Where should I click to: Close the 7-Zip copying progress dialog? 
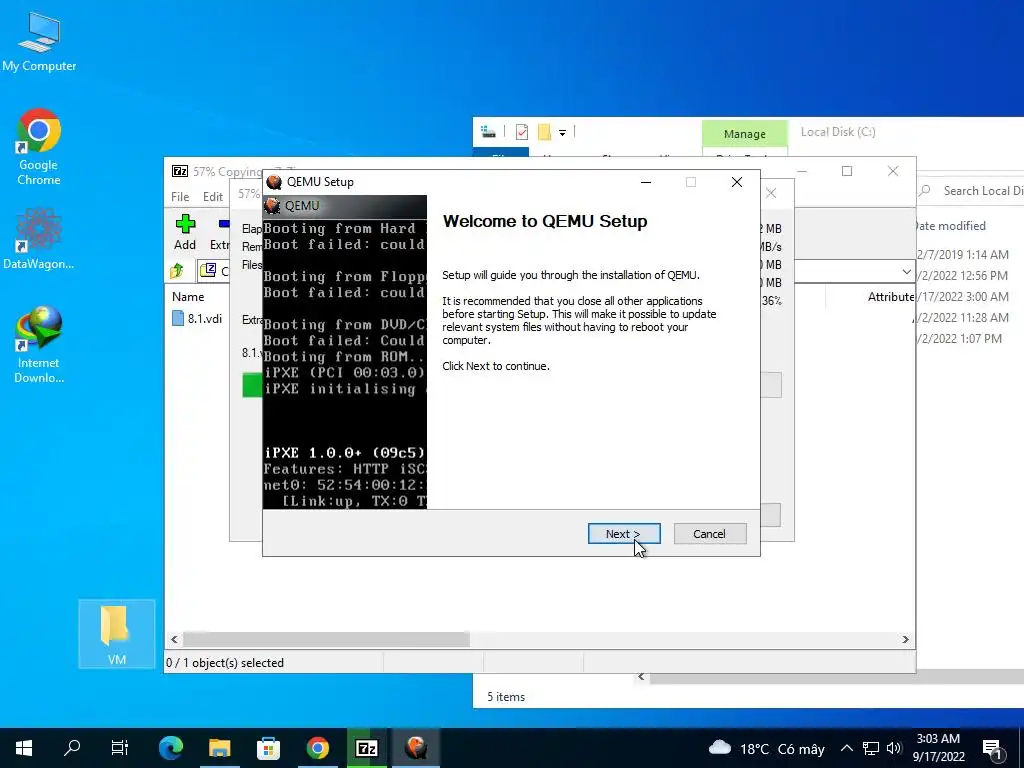tap(771, 193)
